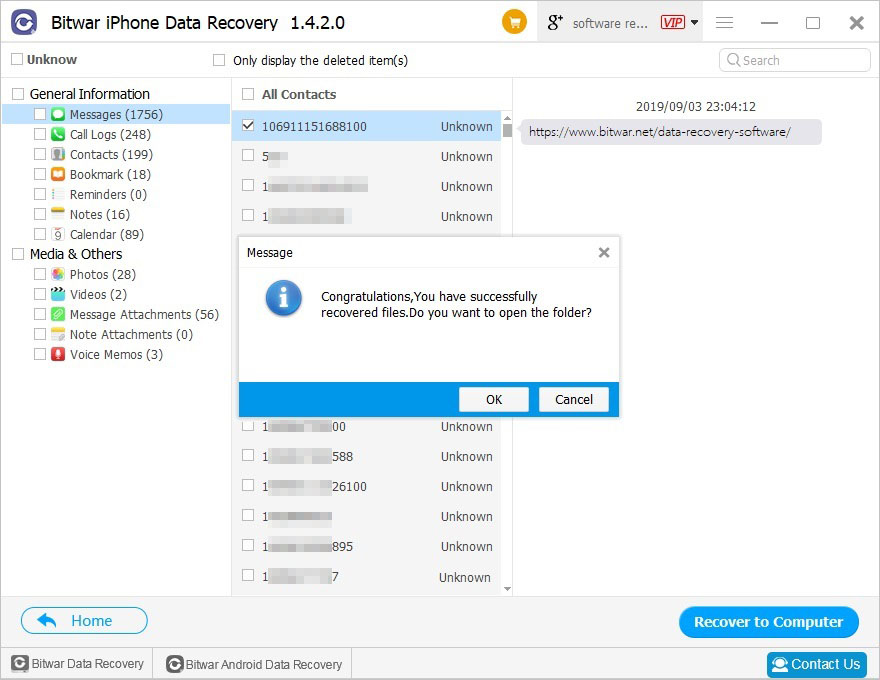
Task: Click the search magnifier icon
Action: (733, 59)
